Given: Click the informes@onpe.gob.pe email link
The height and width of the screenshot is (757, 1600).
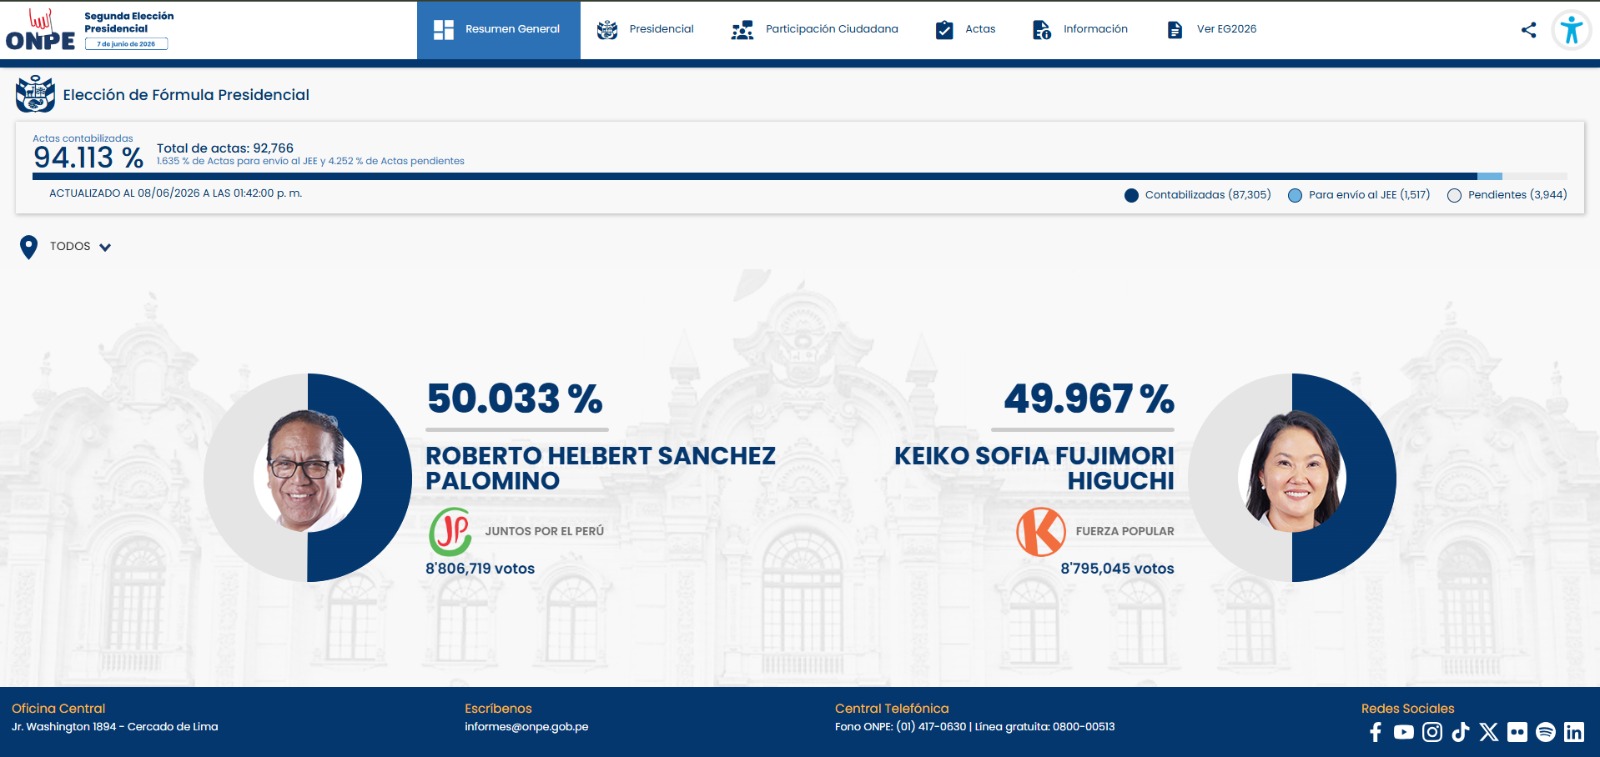Looking at the screenshot, I should pyautogui.click(x=526, y=727).
